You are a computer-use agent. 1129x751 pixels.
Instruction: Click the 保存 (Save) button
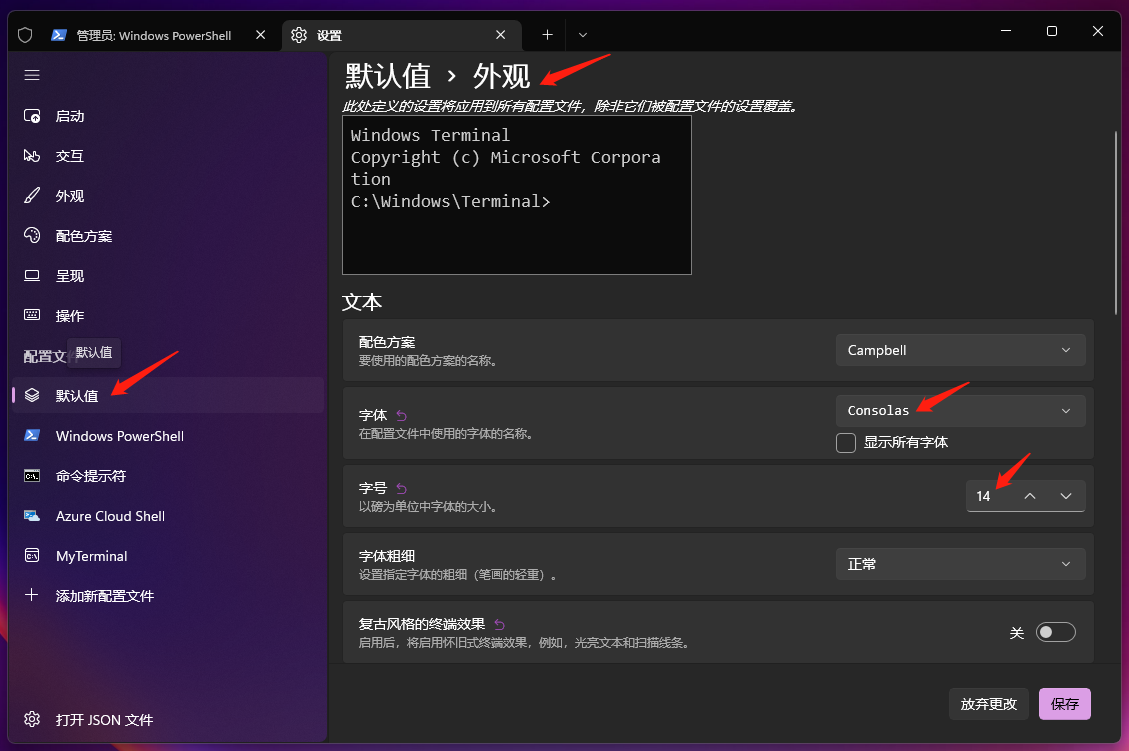pos(1064,703)
